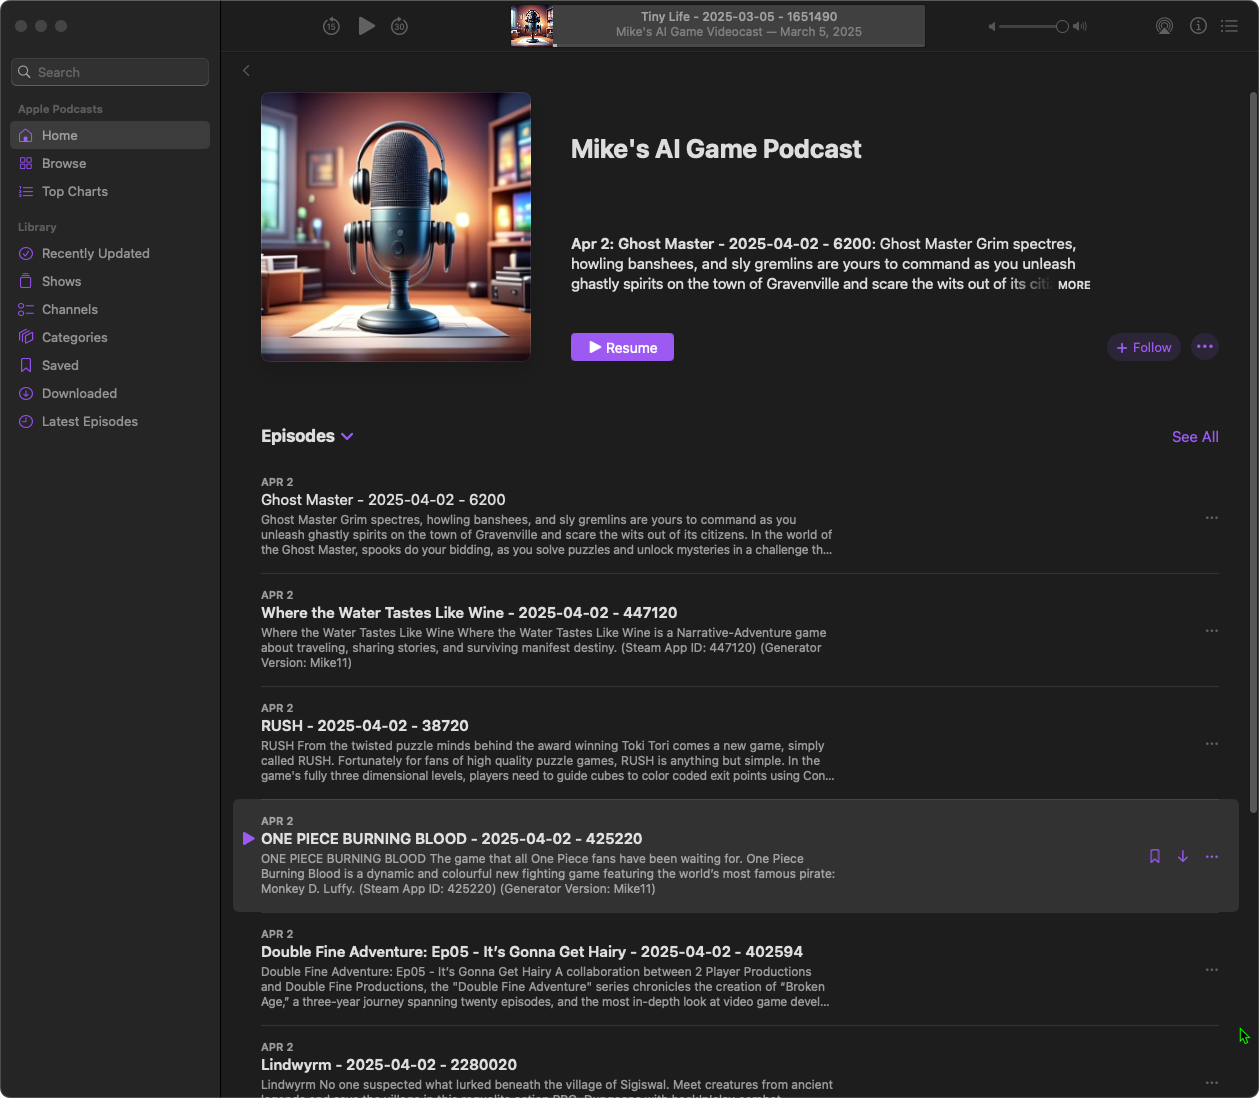Click the play button in the toolbar
Viewport: 1259px width, 1098px height.
367,26
